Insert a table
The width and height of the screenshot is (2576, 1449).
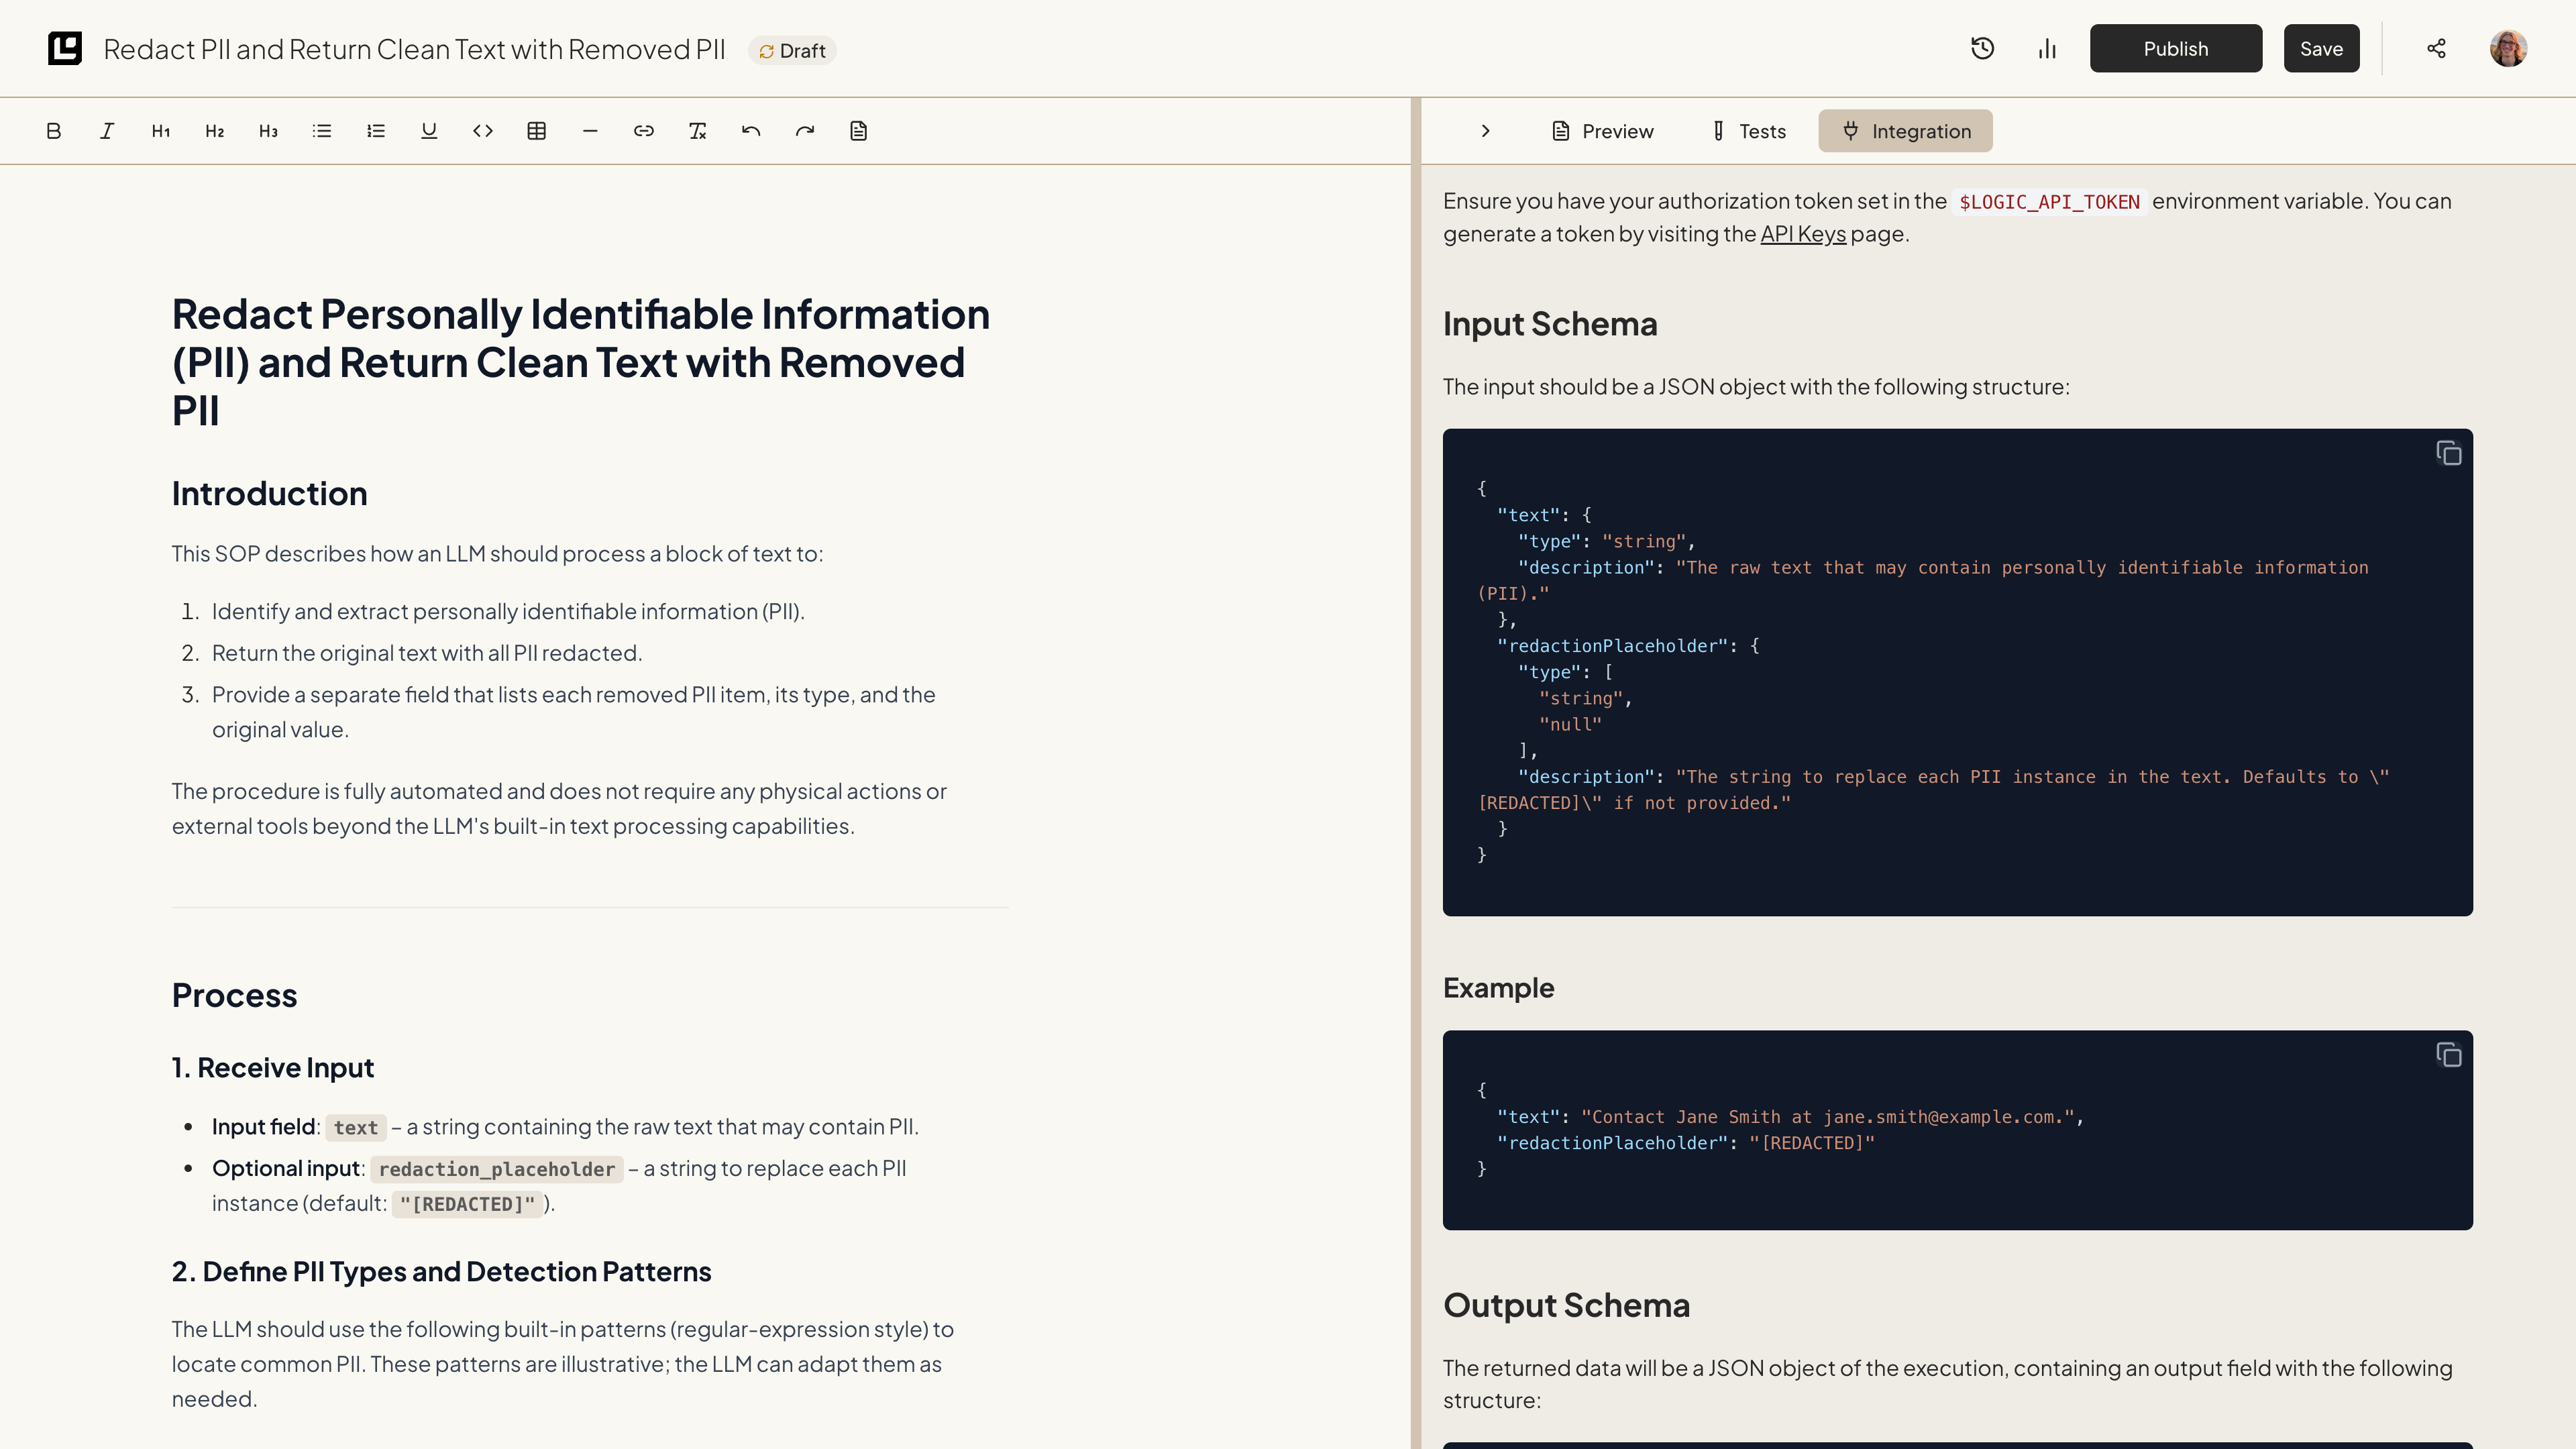(x=537, y=131)
